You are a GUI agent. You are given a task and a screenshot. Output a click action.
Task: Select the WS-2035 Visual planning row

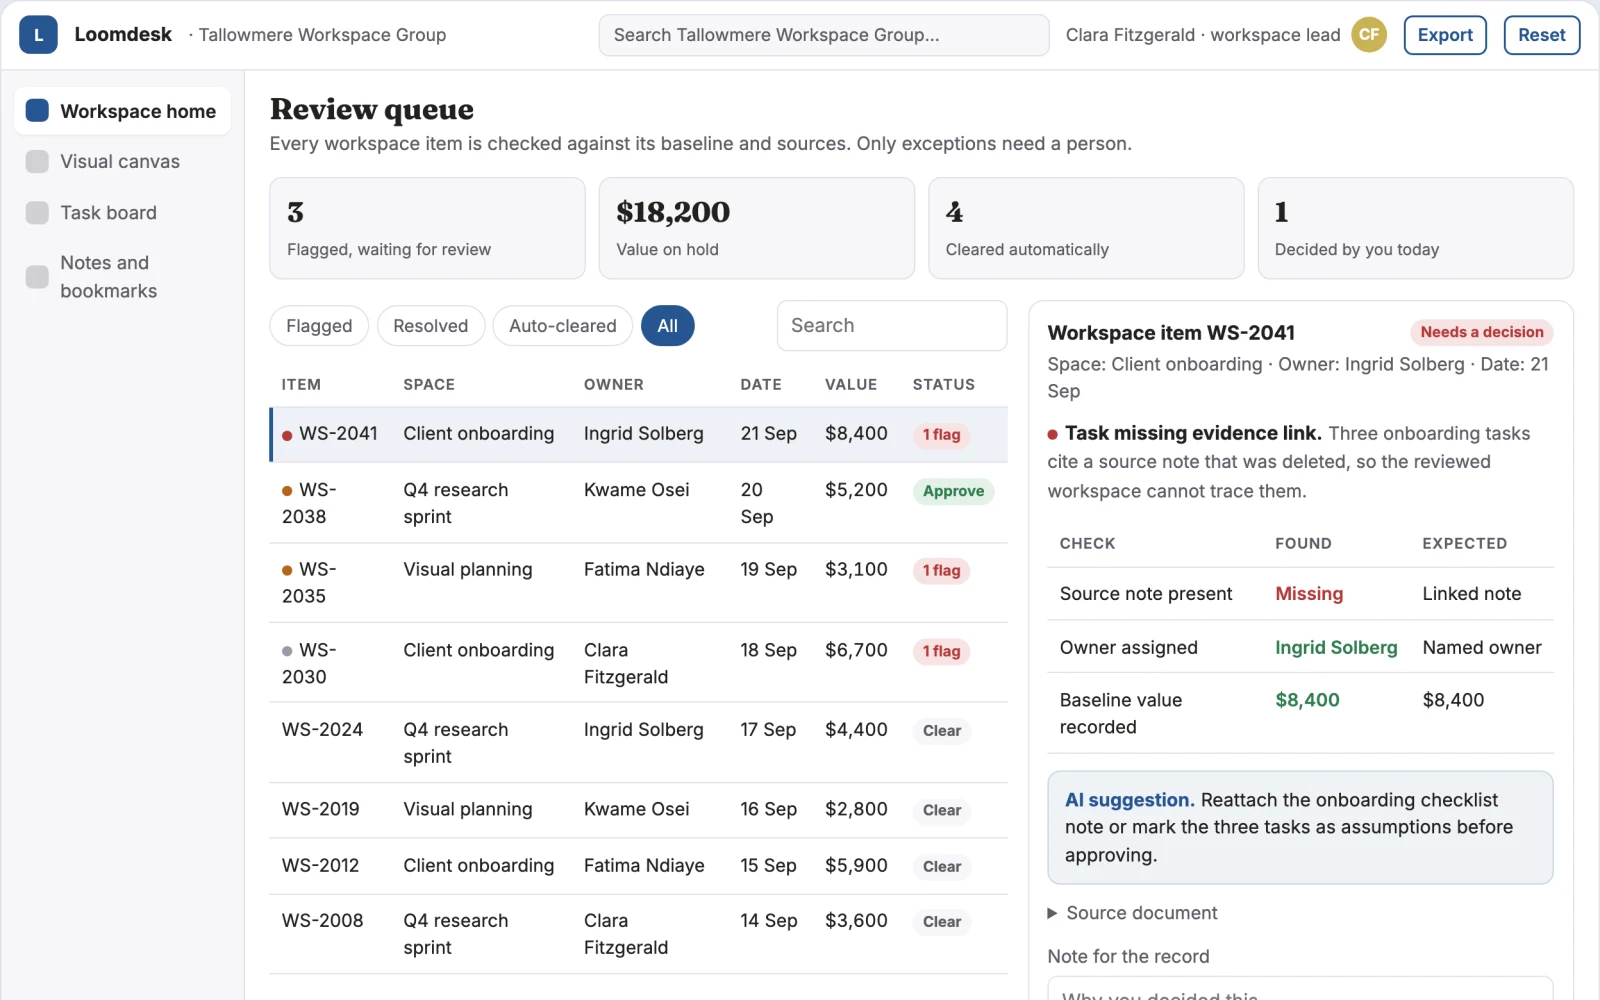point(638,582)
